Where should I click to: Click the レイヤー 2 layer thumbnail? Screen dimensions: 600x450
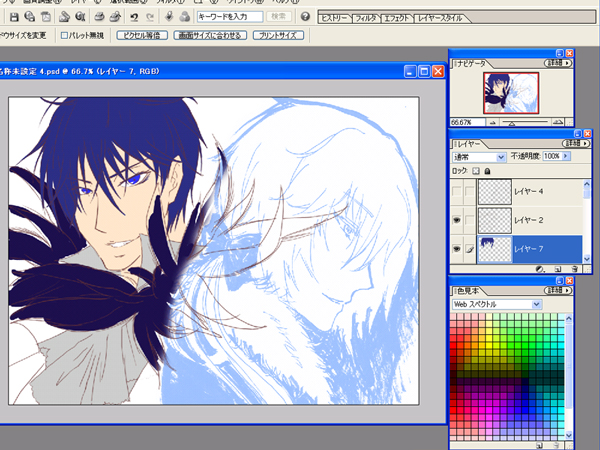click(x=495, y=220)
